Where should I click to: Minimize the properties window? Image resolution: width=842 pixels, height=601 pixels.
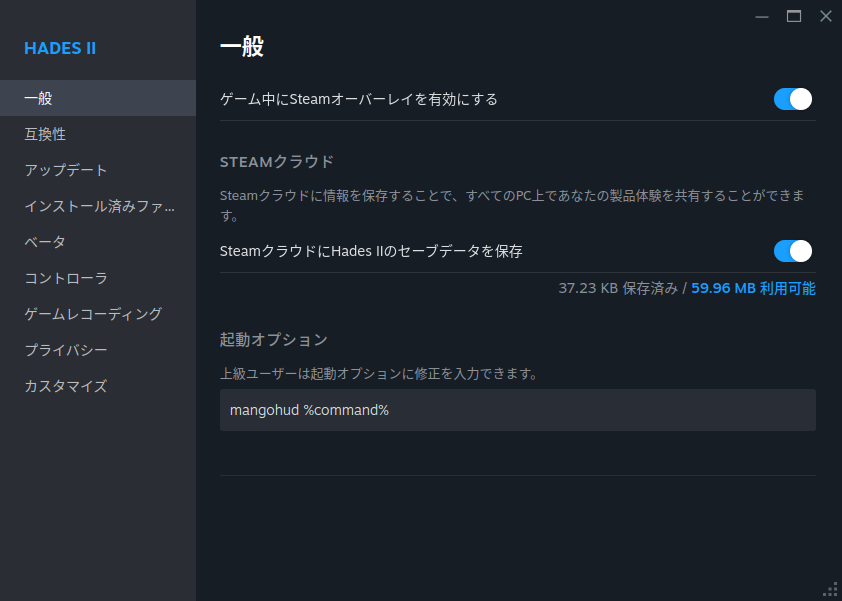[x=762, y=16]
